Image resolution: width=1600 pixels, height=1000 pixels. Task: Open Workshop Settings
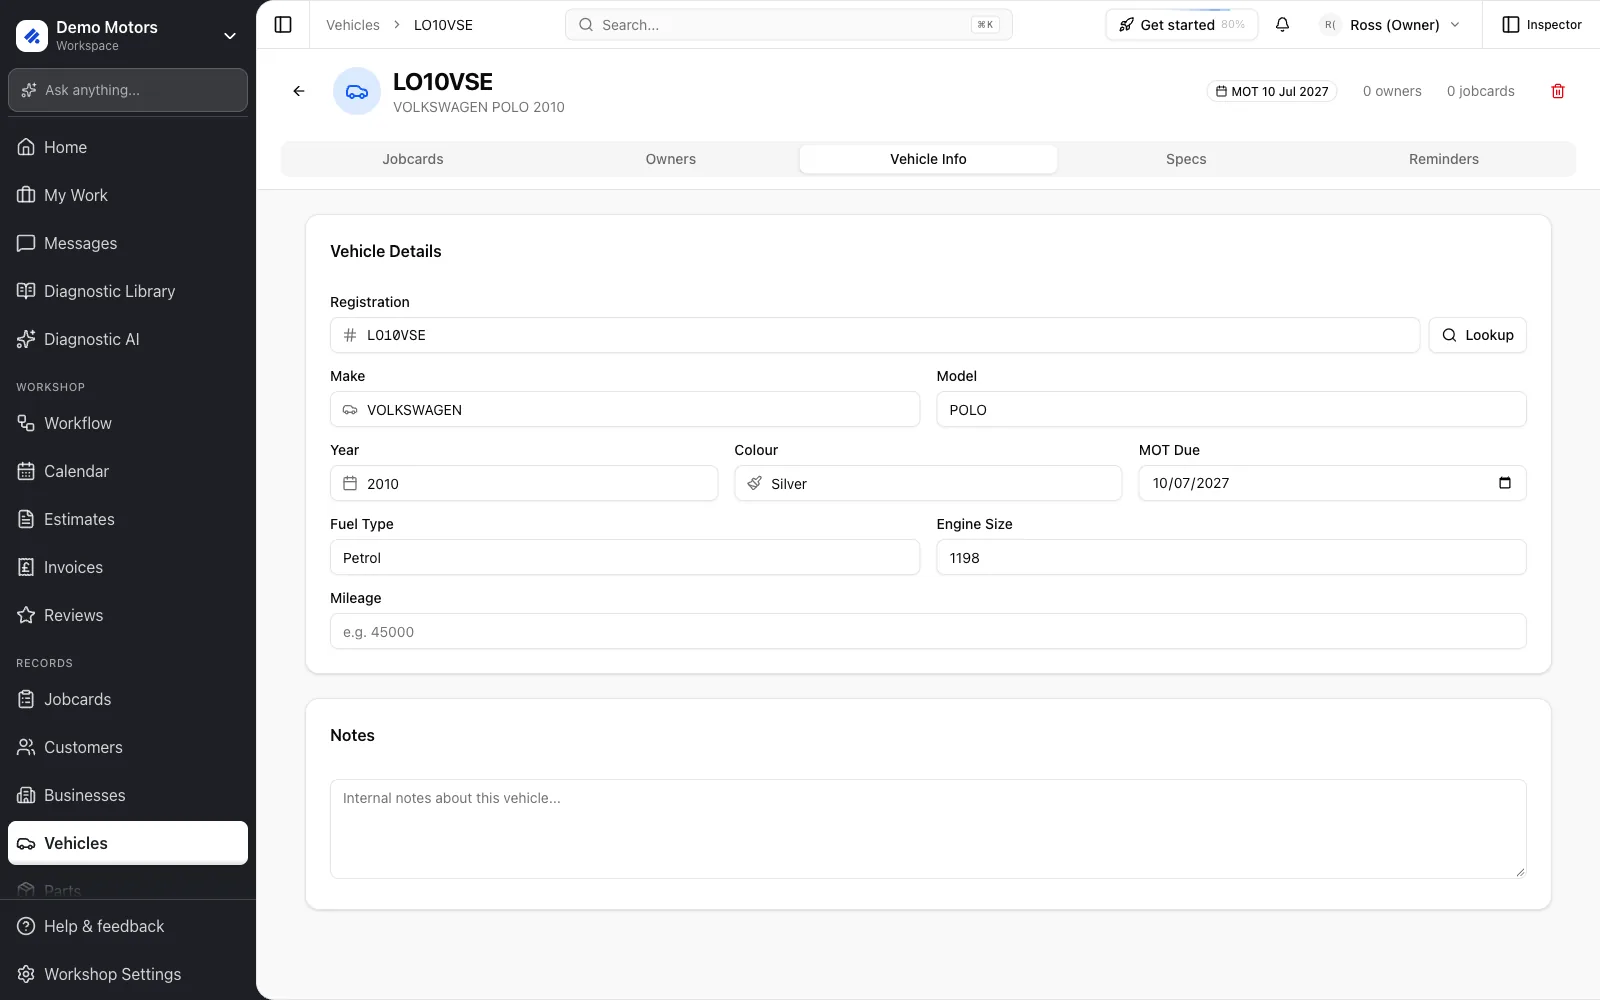coord(128,974)
